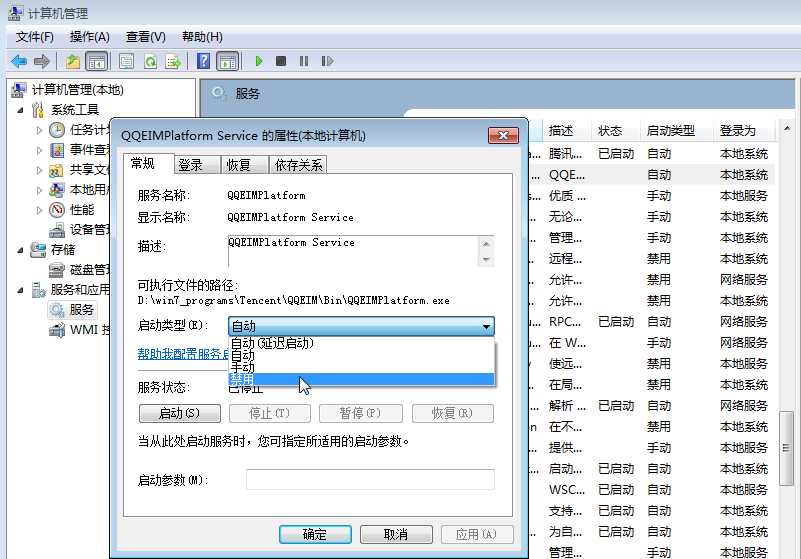Choose 自动(延迟启动) from startup type list
The width and height of the screenshot is (801, 559).
click(361, 343)
